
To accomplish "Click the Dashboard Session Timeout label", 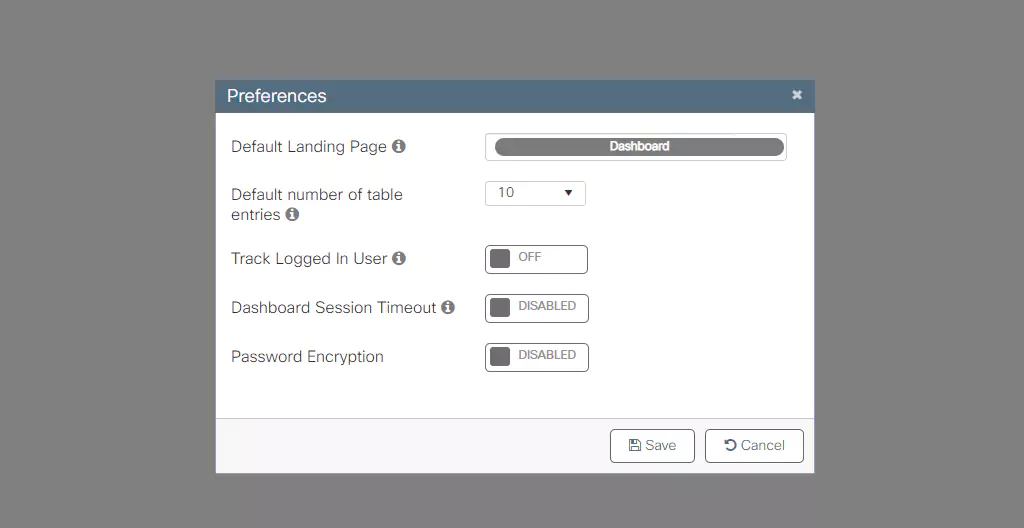I will click(334, 307).
